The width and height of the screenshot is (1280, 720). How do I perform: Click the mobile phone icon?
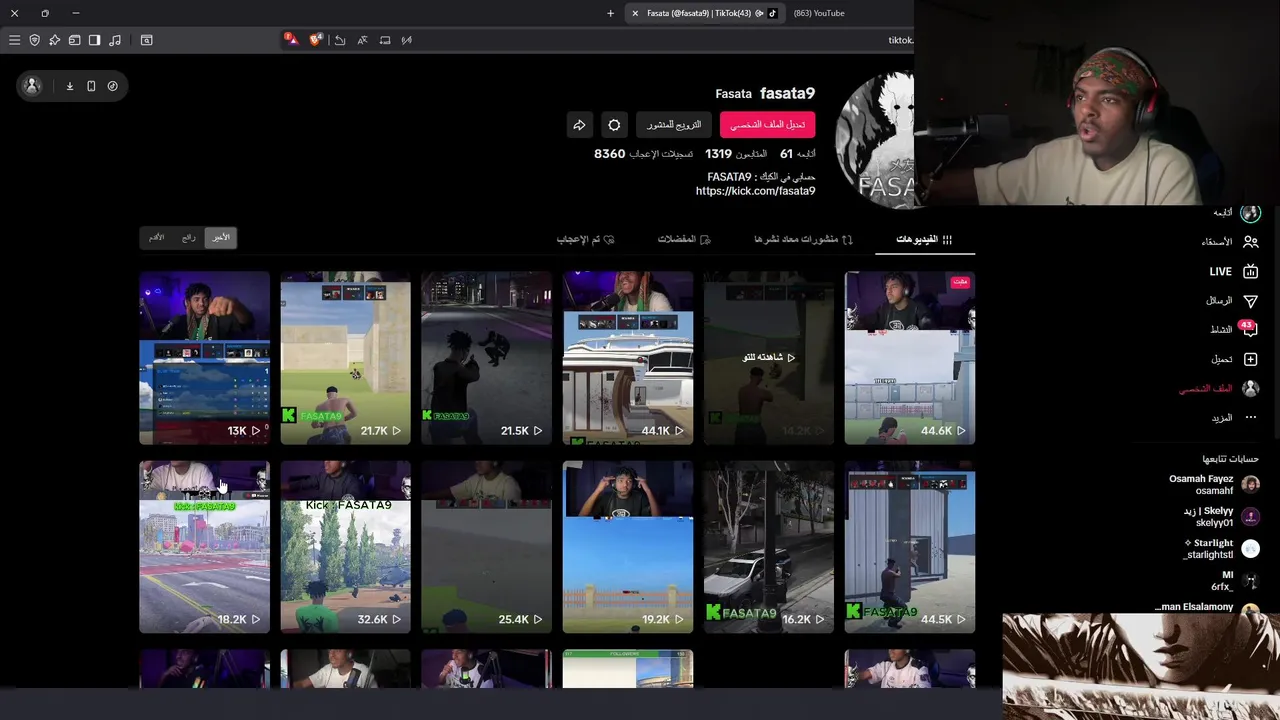(x=91, y=86)
